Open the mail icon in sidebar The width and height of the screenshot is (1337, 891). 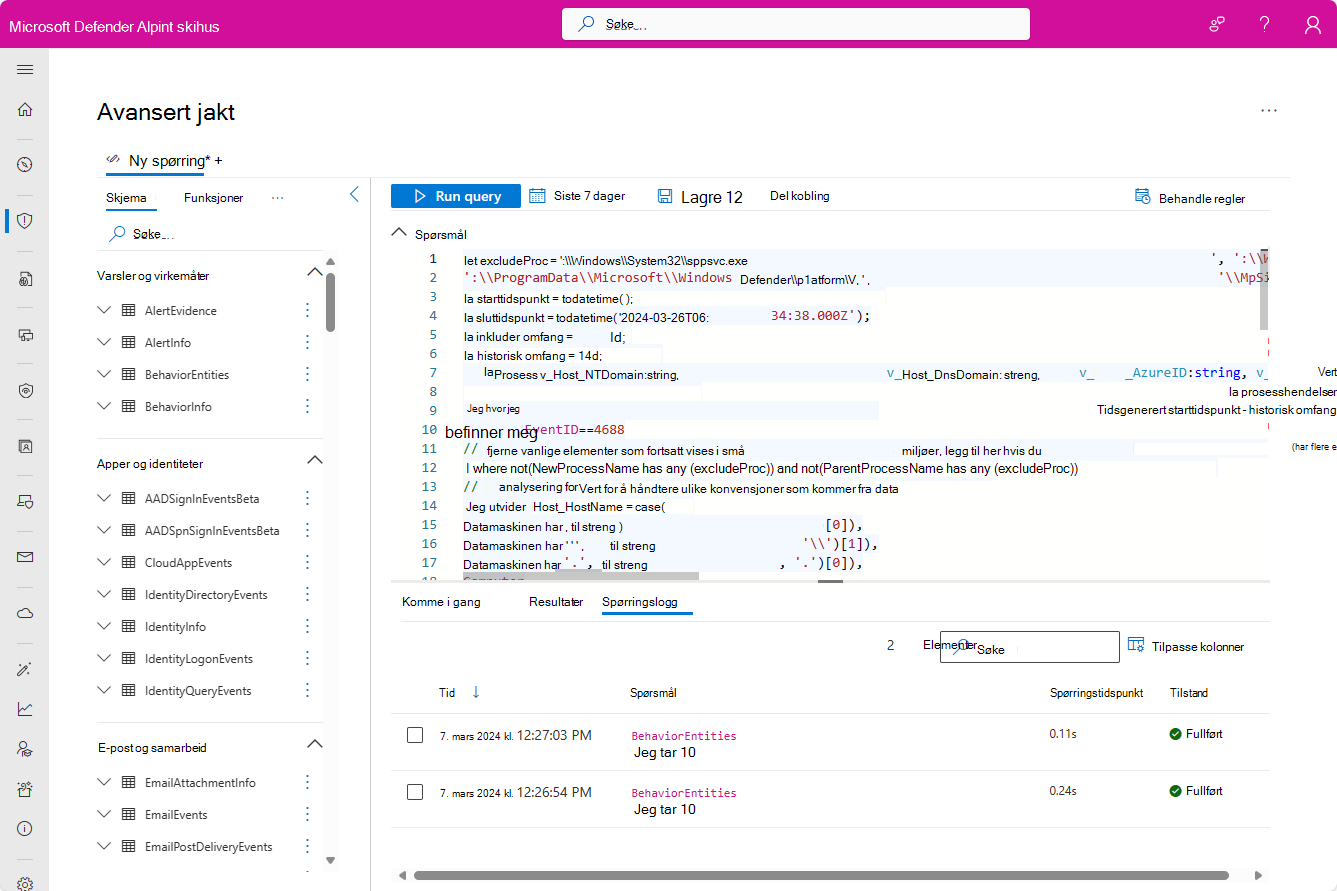point(25,557)
